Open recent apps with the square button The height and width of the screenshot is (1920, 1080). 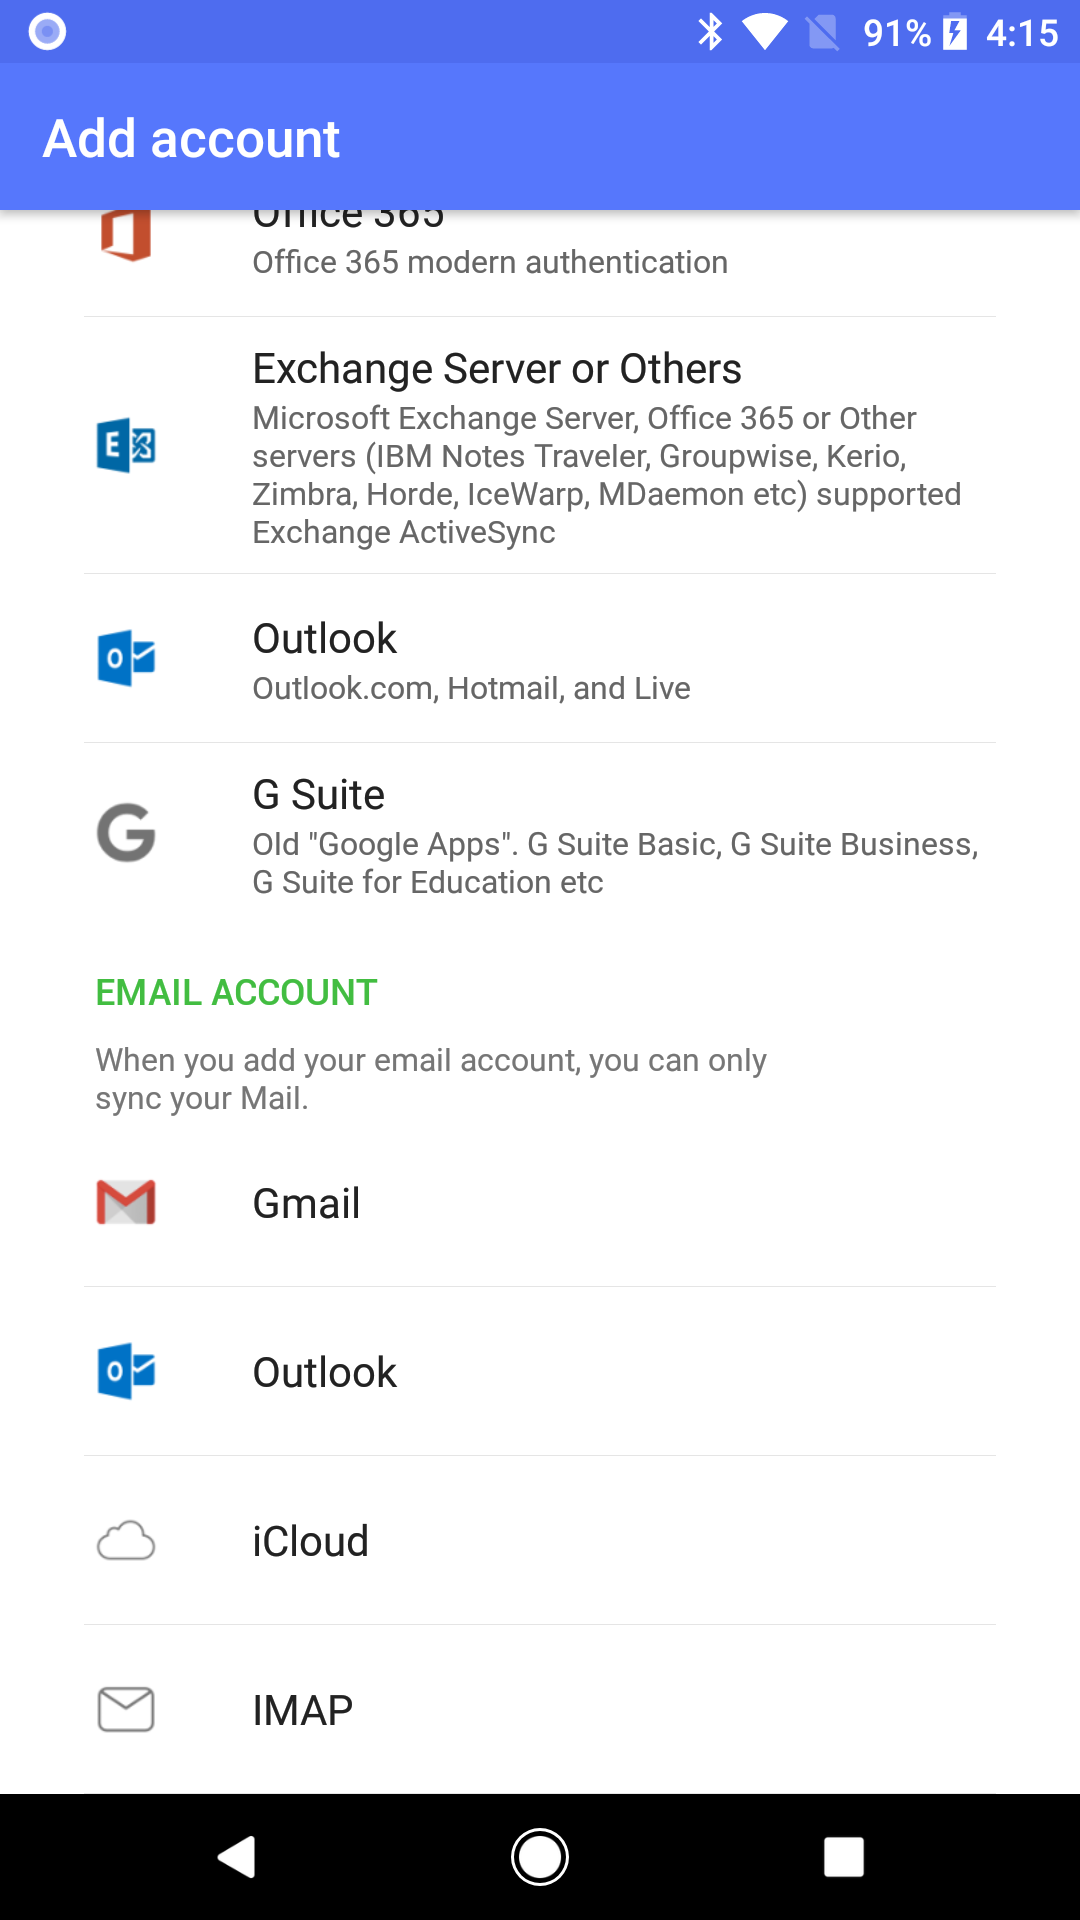pos(843,1857)
